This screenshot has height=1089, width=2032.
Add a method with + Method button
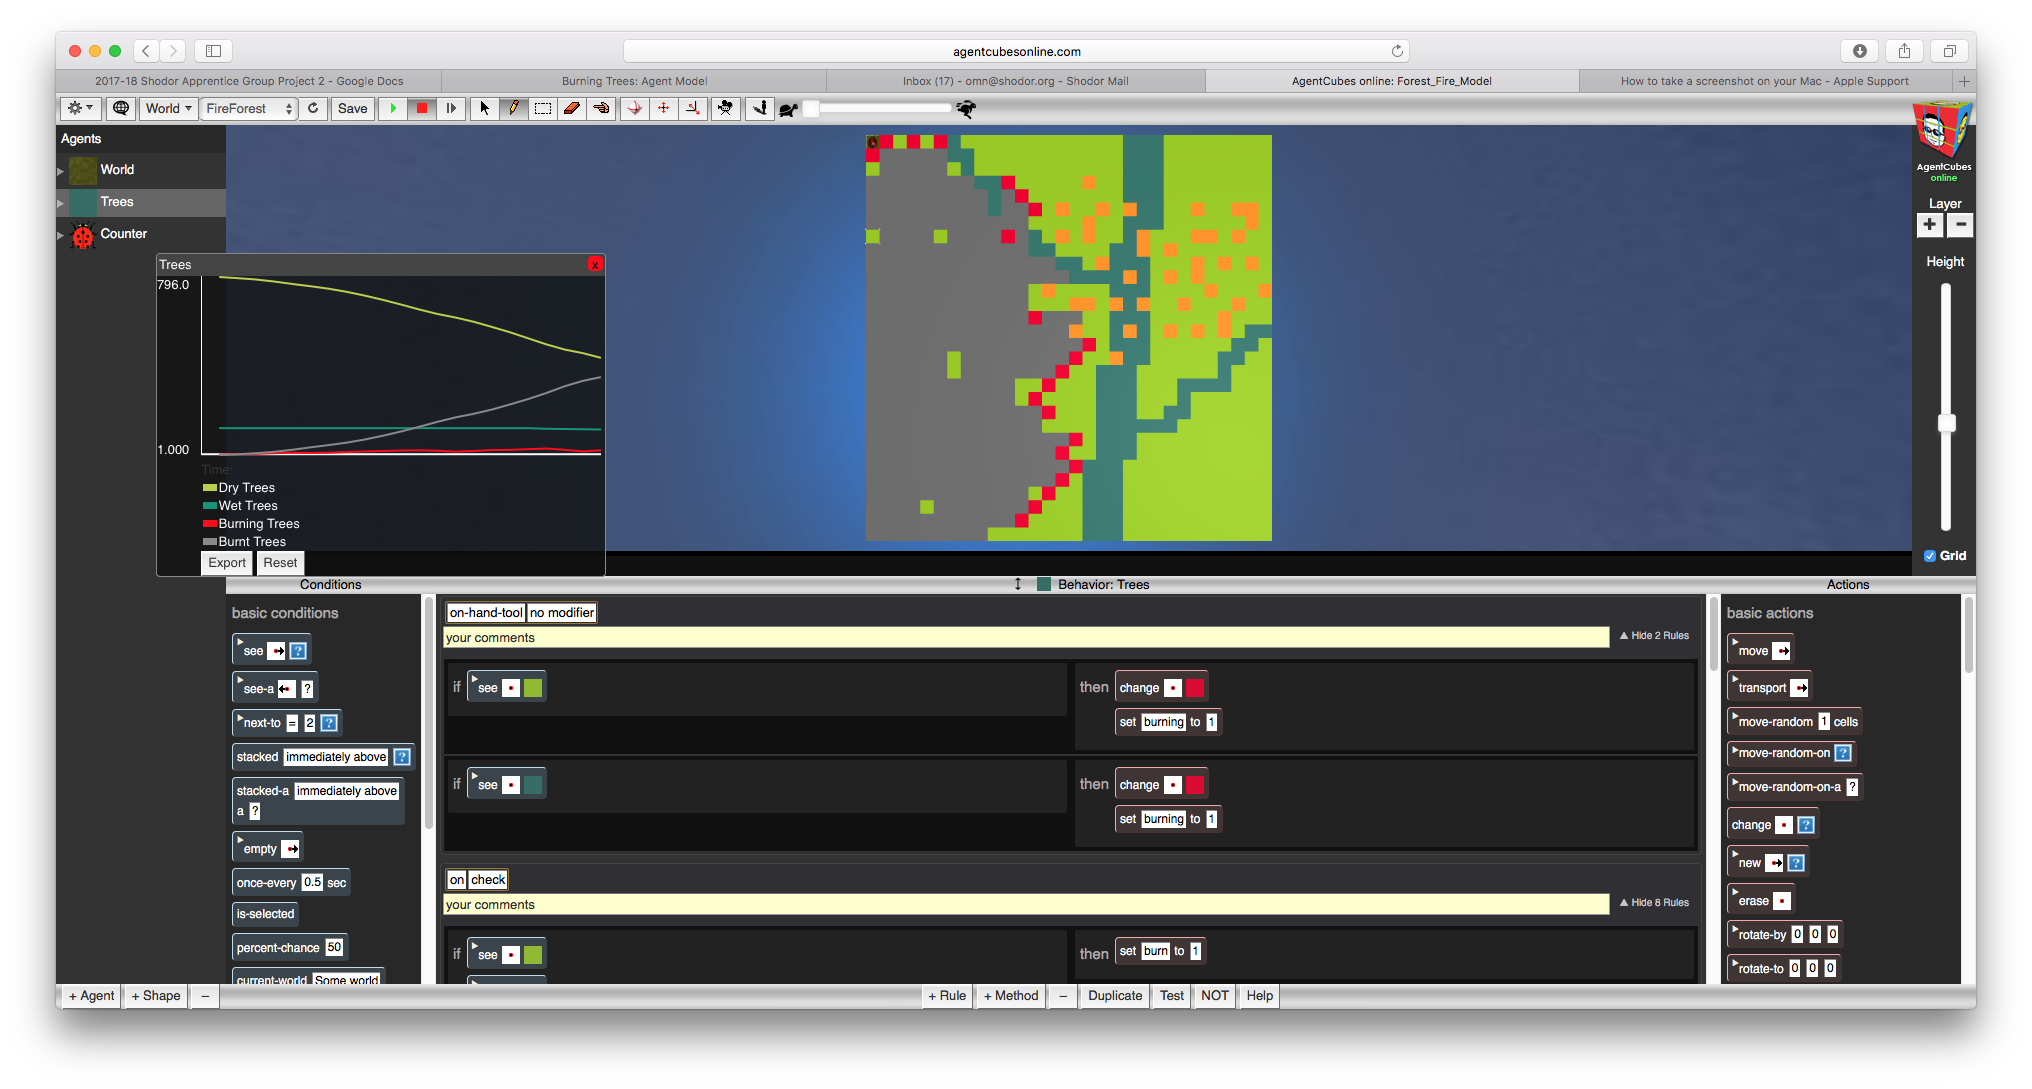pyautogui.click(x=1011, y=996)
